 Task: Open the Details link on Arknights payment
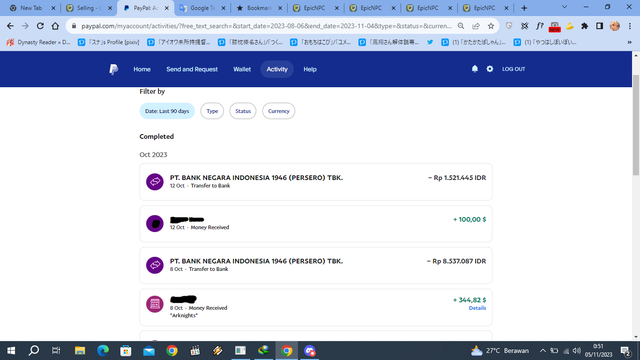477,308
